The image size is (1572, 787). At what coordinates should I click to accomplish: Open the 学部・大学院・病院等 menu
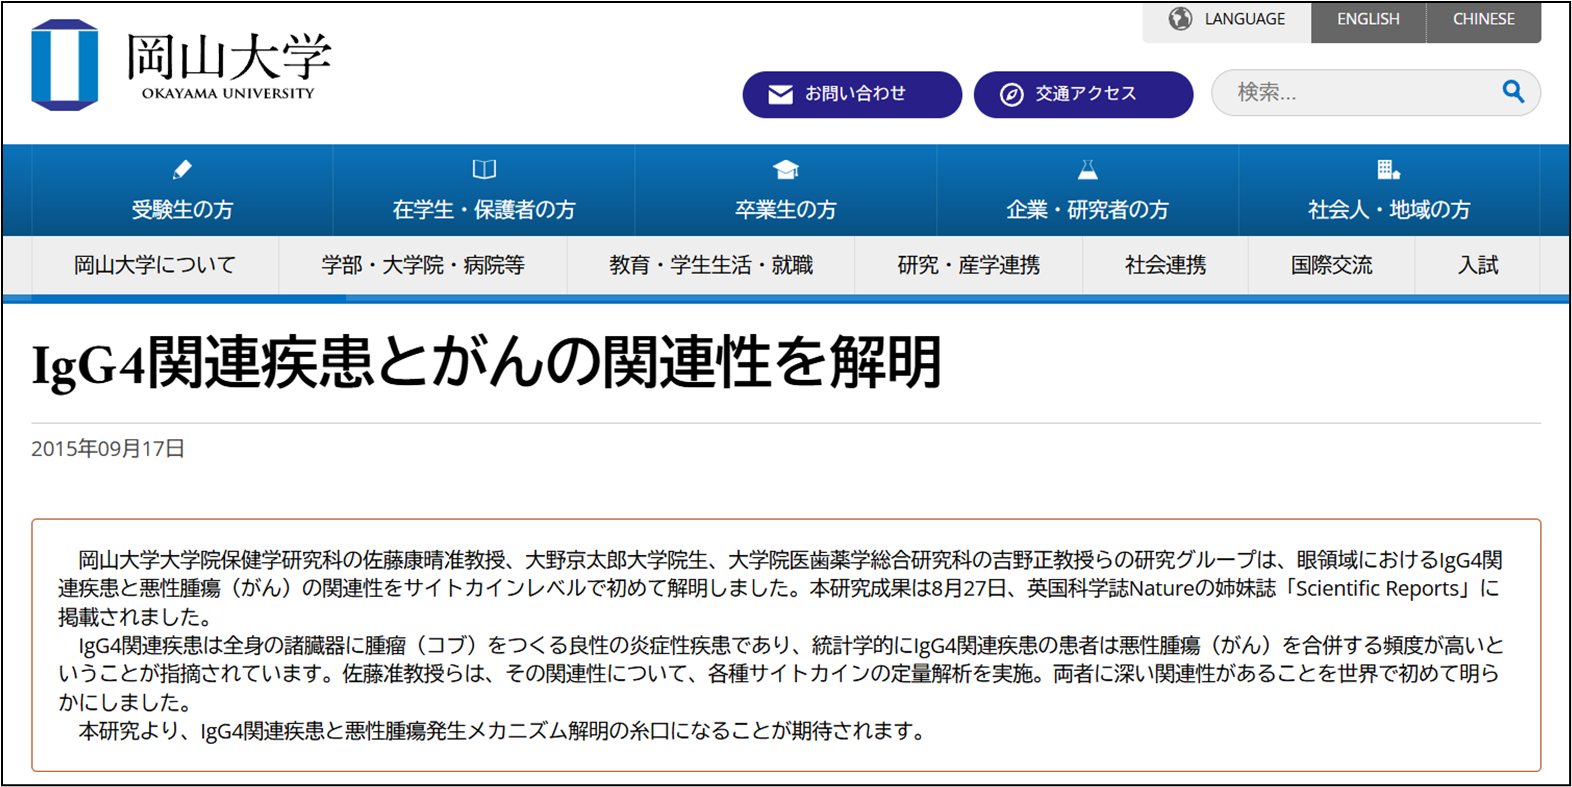[423, 265]
